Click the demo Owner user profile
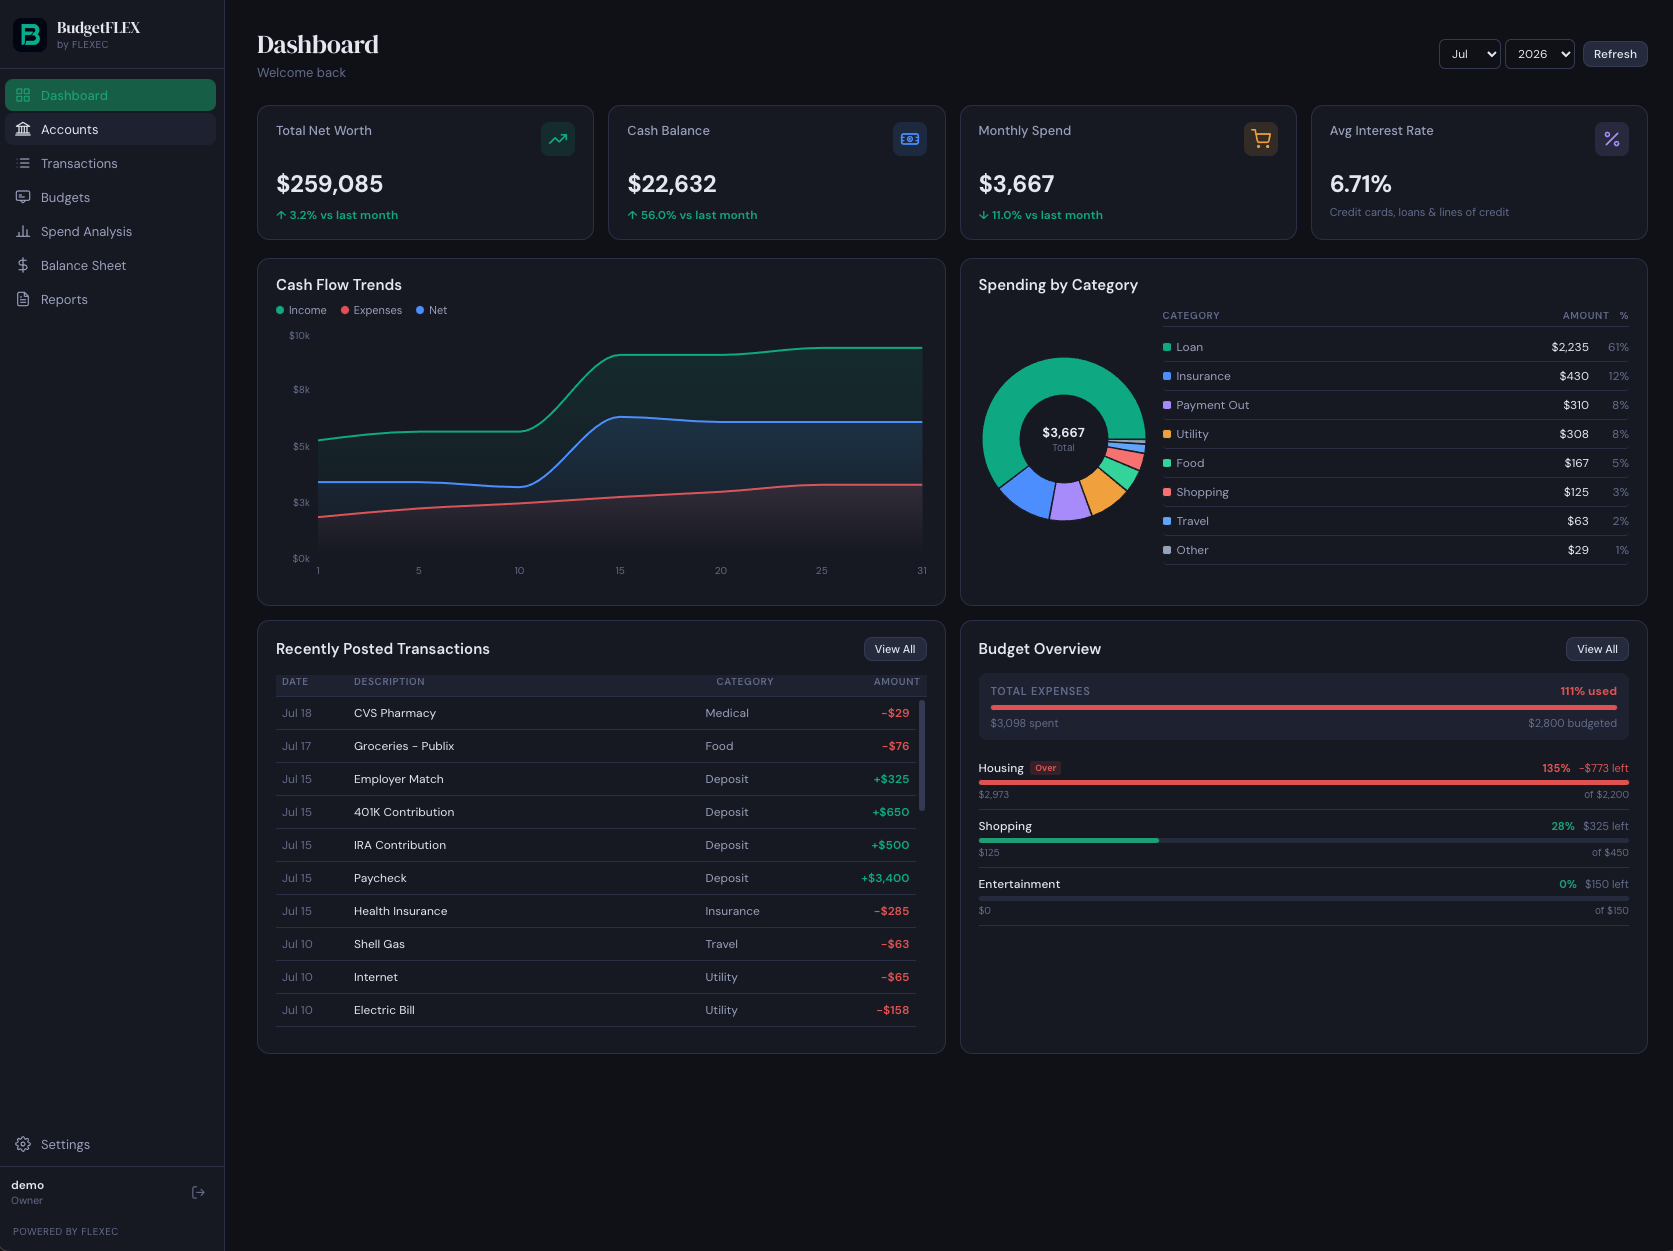Screen dimensions: 1673x1251 pyautogui.click(x=28, y=1192)
